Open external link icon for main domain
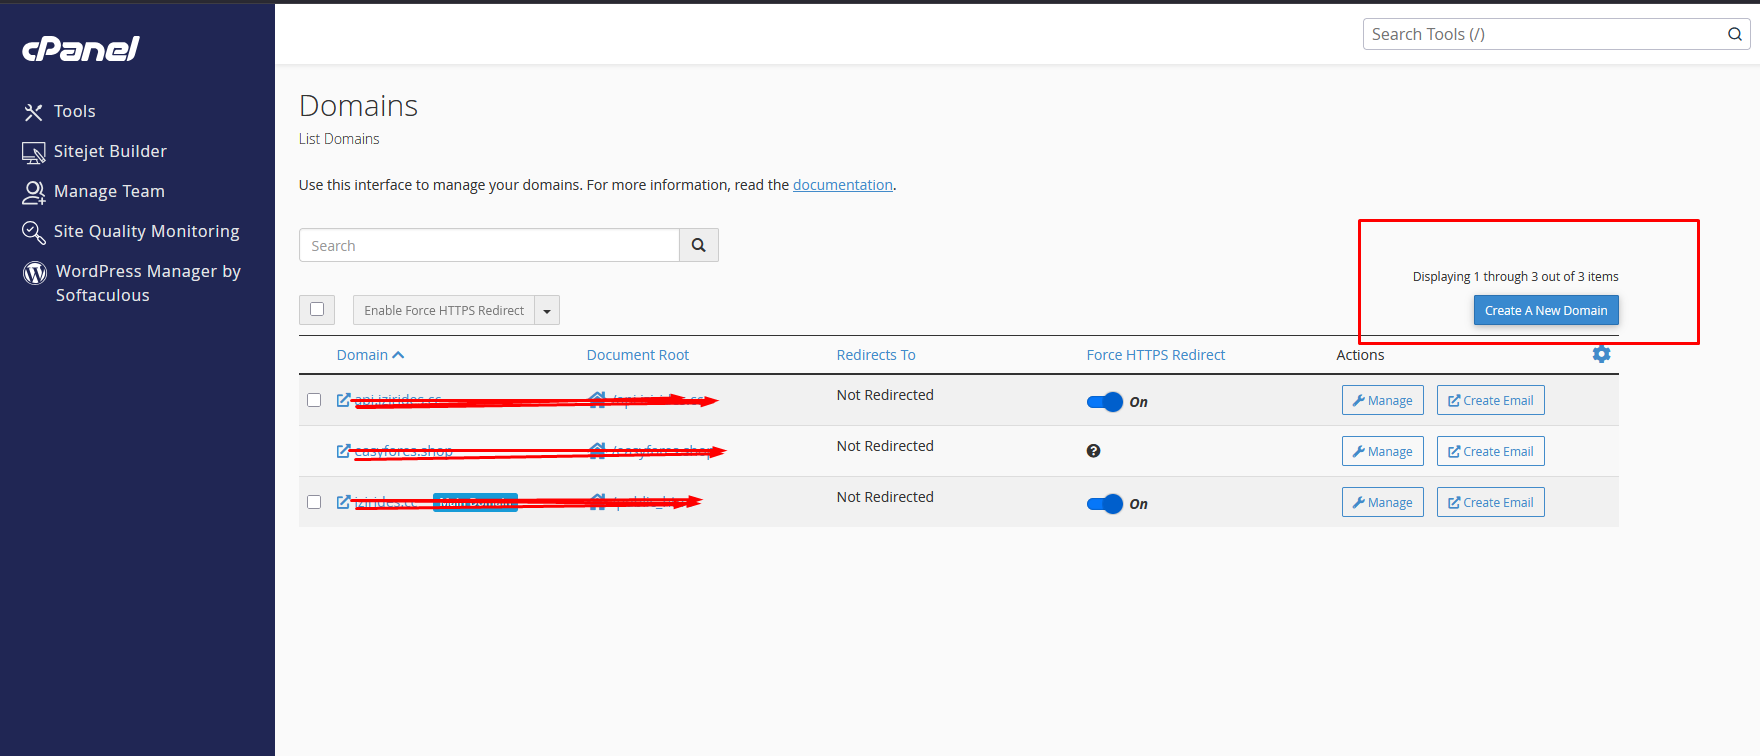The image size is (1760, 756). point(343,502)
